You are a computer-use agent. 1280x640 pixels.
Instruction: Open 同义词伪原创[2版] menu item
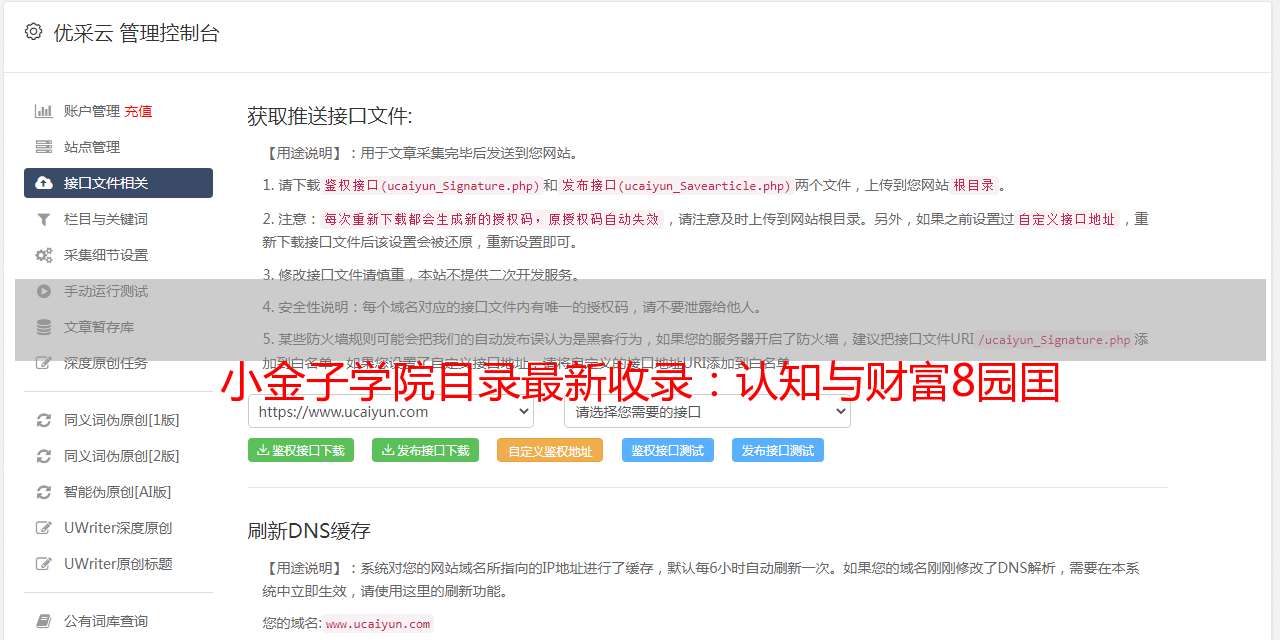(x=118, y=456)
